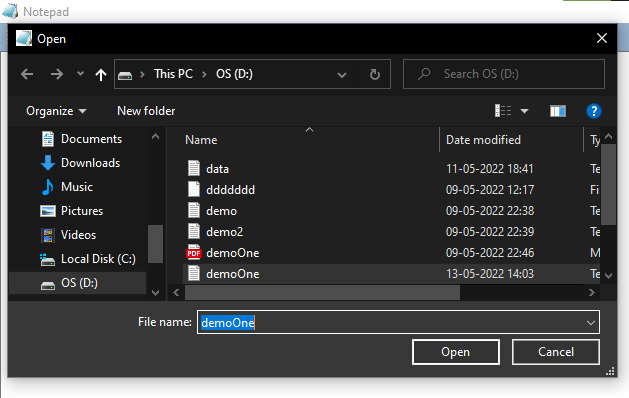
Task: Click the demo2 file icon
Action: tap(194, 231)
